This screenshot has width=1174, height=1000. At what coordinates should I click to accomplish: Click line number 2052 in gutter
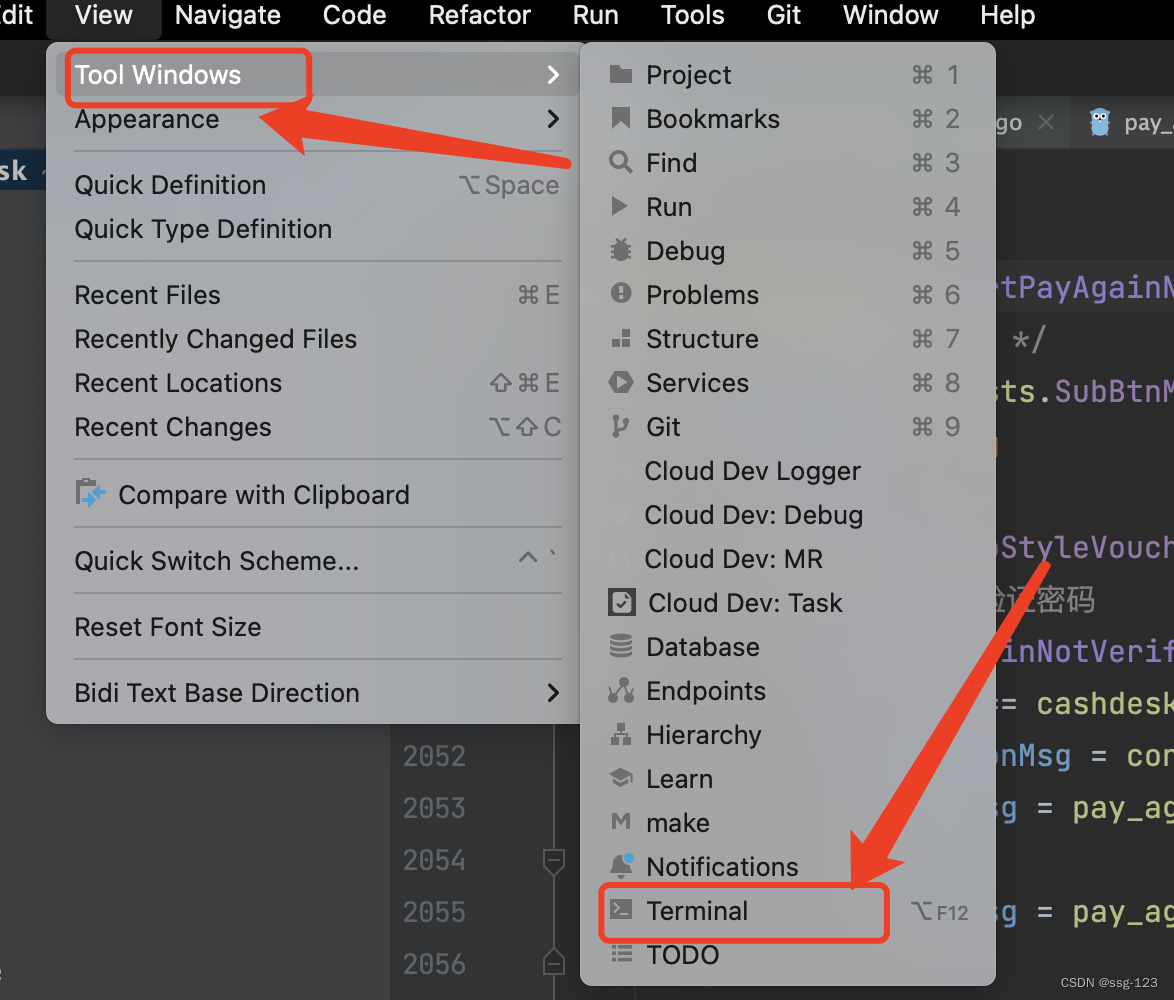click(434, 756)
